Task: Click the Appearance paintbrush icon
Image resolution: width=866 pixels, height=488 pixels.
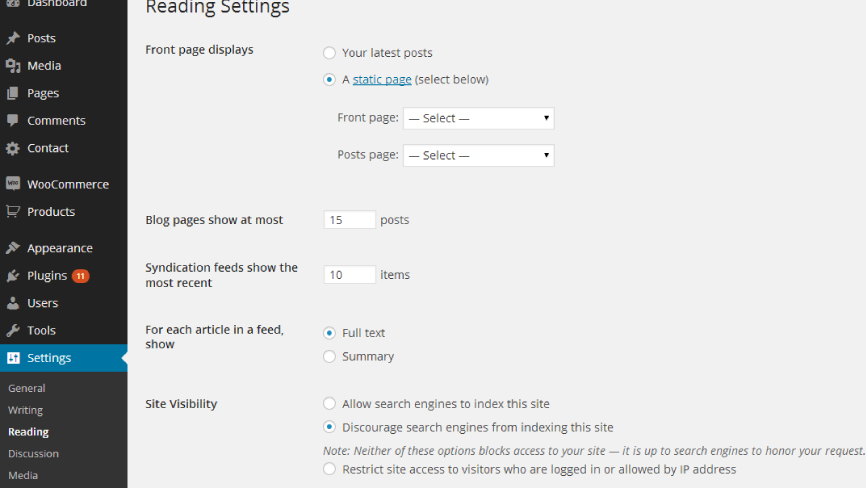Action: pos(13,248)
